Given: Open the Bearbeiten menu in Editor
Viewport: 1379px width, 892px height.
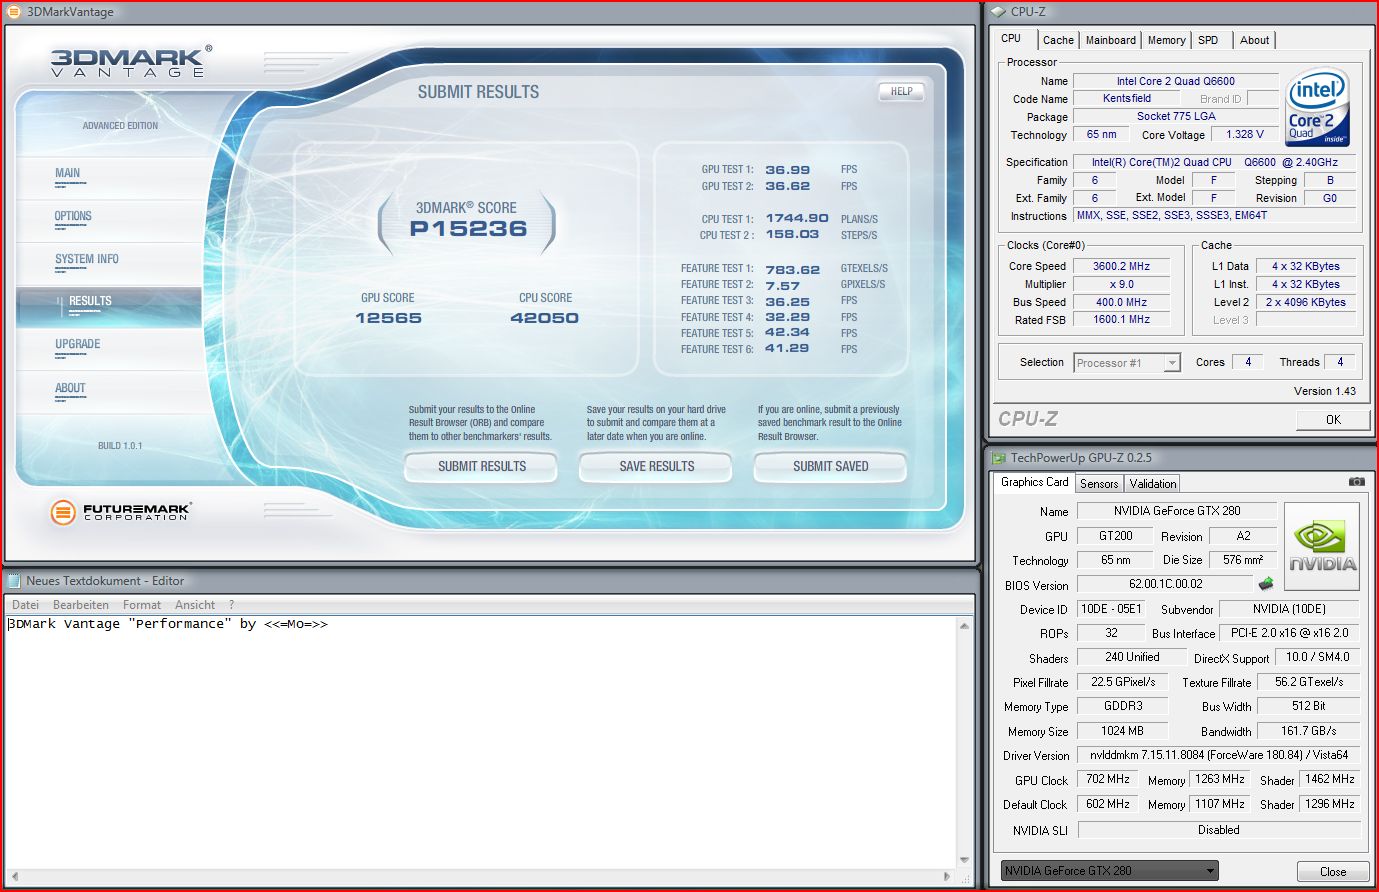Looking at the screenshot, I should (x=81, y=605).
